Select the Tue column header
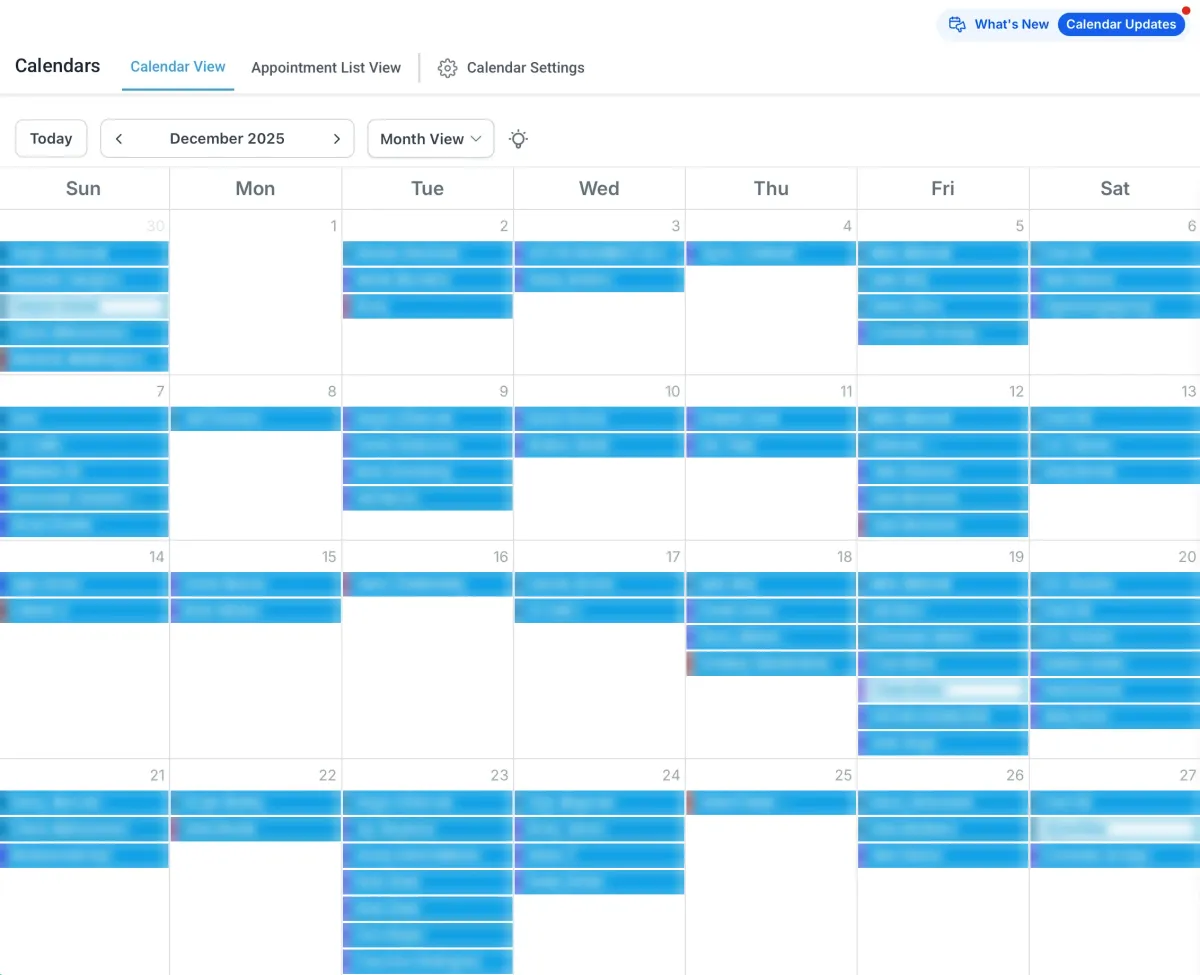 (427, 188)
